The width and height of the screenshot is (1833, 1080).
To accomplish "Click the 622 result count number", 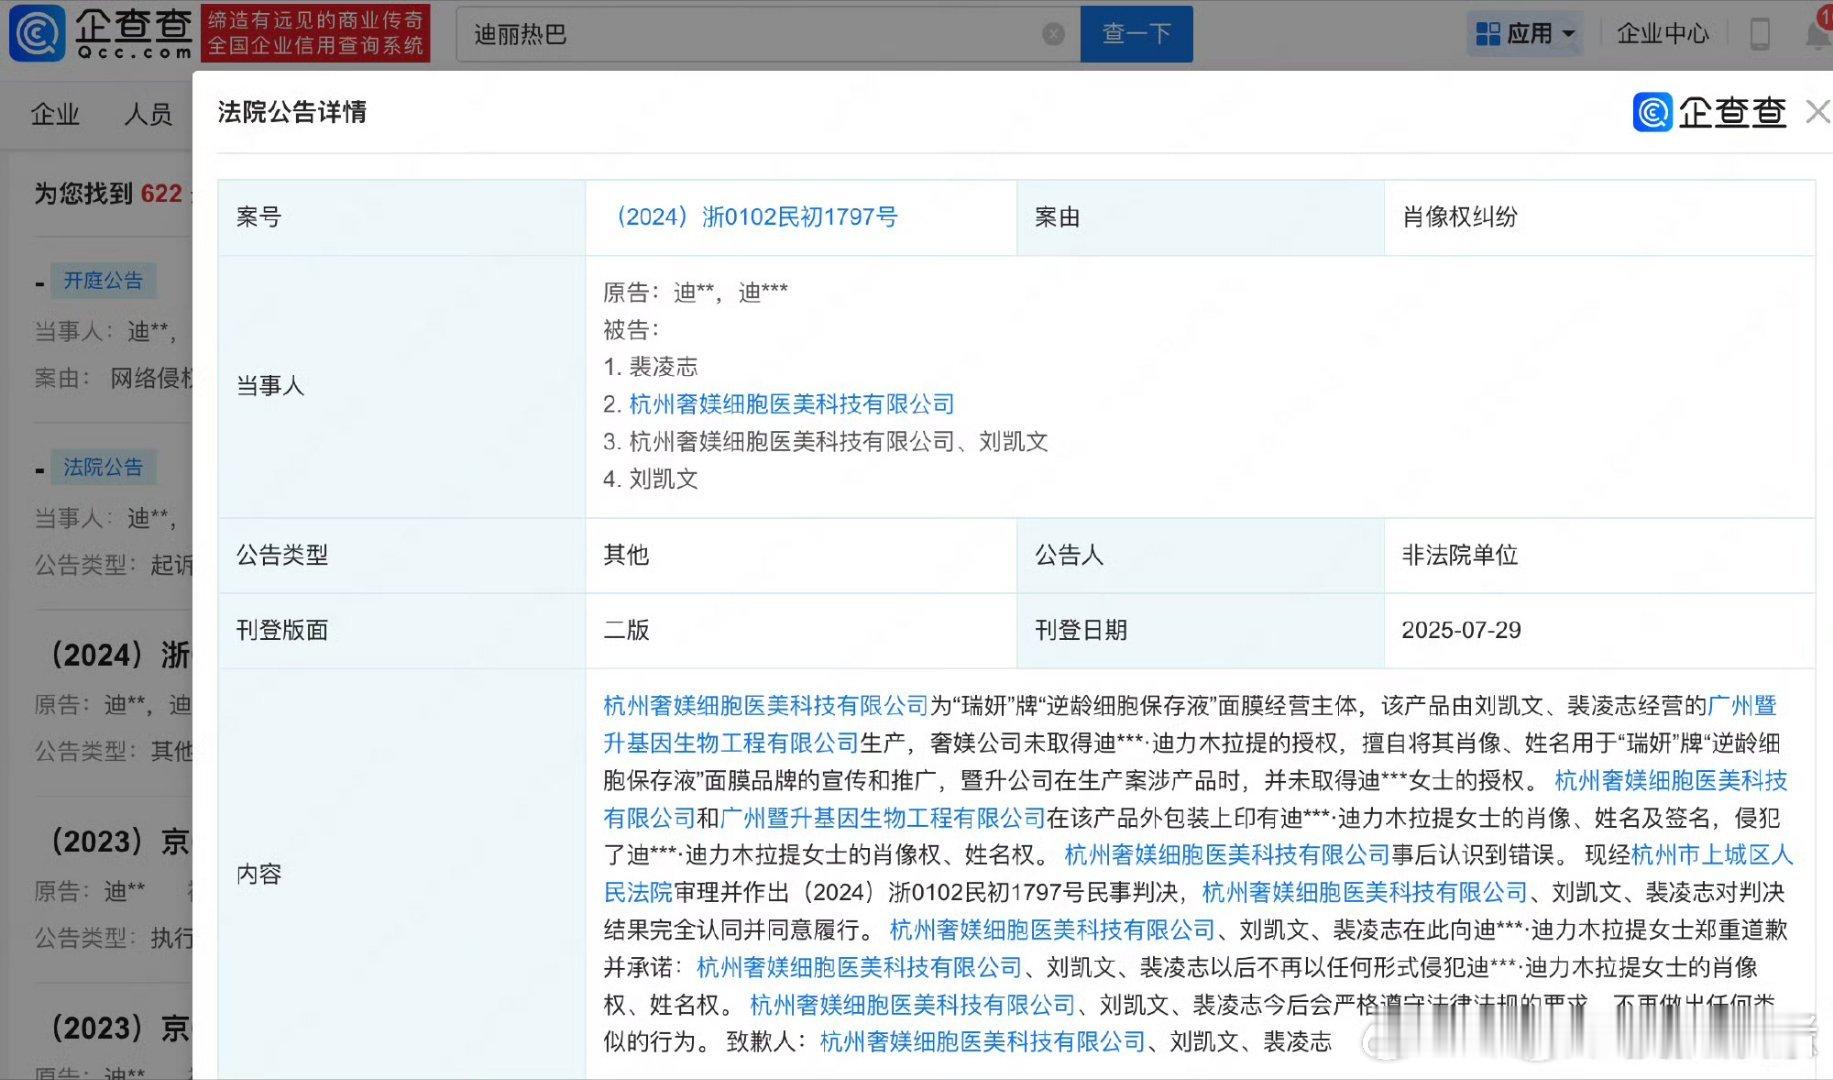I will coord(161,193).
